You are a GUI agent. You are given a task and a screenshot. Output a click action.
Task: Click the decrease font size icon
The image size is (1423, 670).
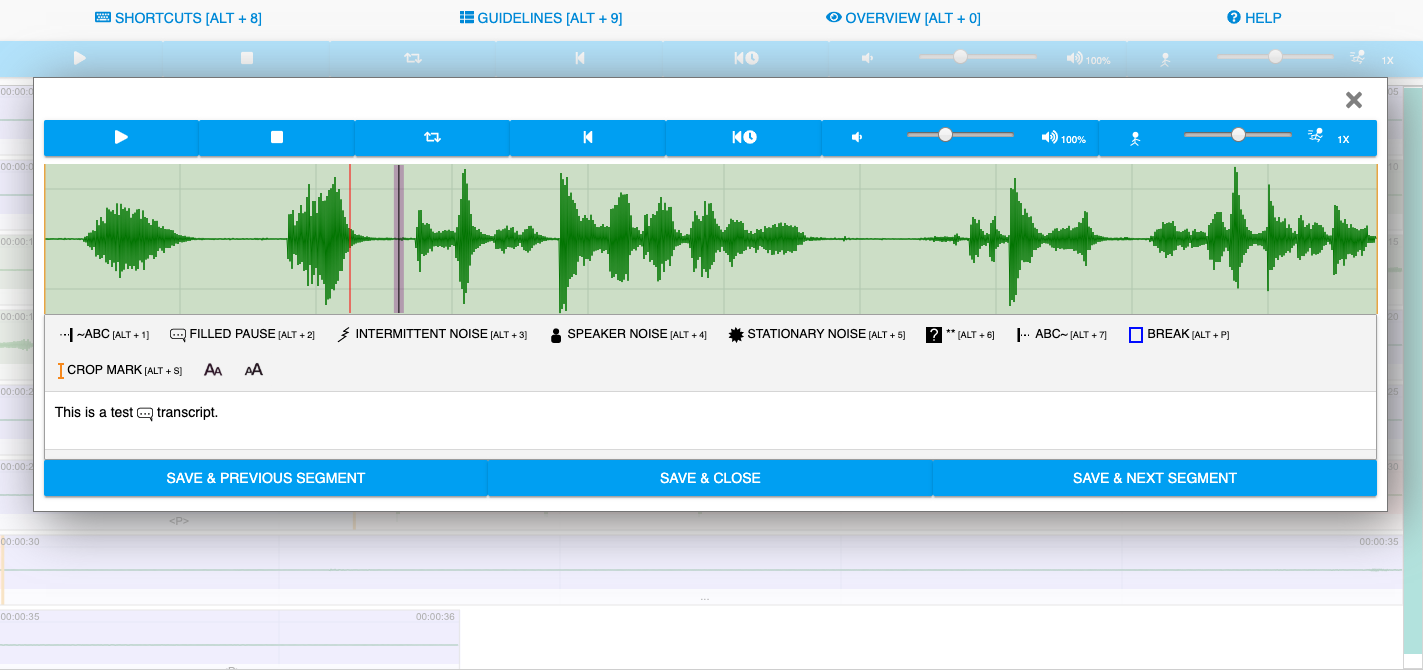[213, 371]
